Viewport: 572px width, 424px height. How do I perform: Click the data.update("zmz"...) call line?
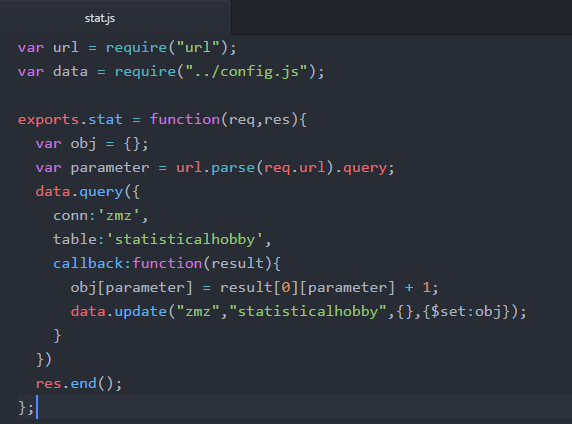click(x=298, y=312)
